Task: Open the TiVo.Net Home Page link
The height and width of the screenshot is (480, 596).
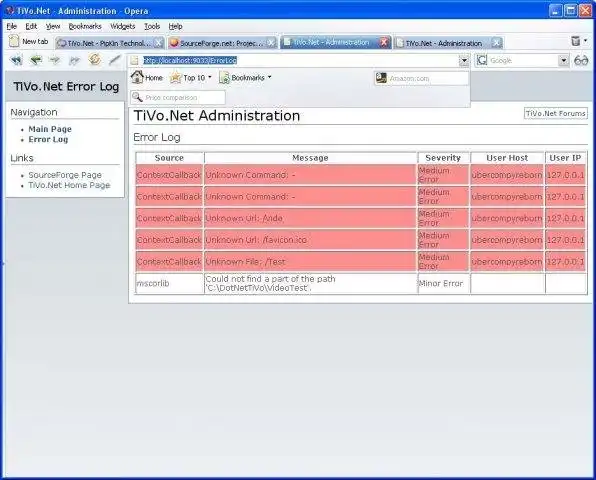Action: click(69, 185)
